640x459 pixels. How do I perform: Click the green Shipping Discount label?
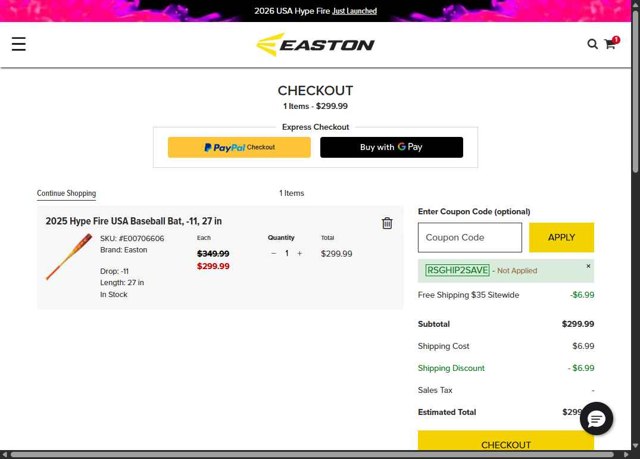pyautogui.click(x=451, y=368)
